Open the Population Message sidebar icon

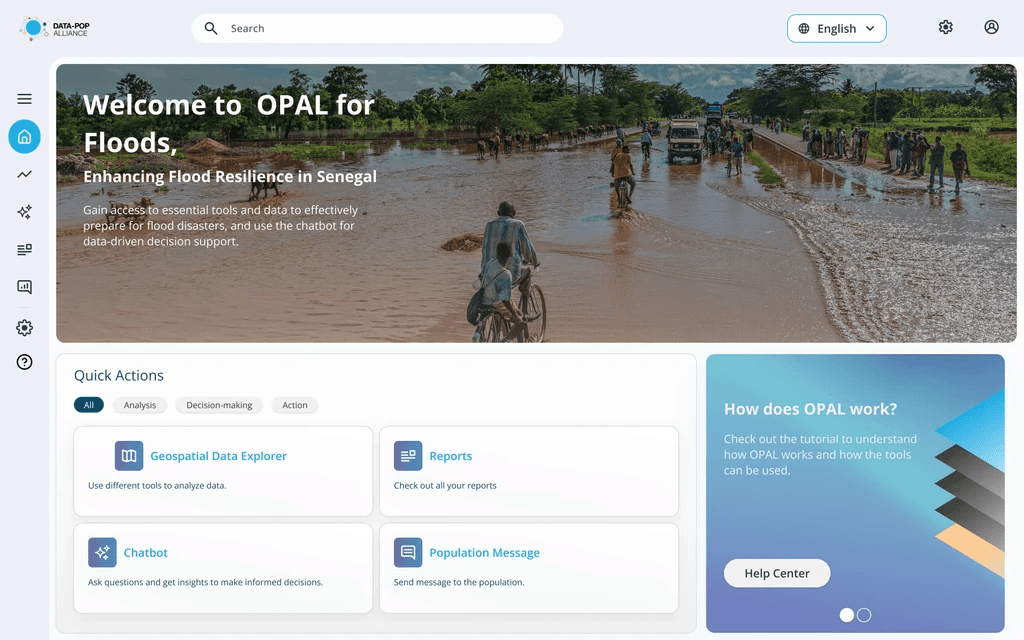tap(24, 287)
